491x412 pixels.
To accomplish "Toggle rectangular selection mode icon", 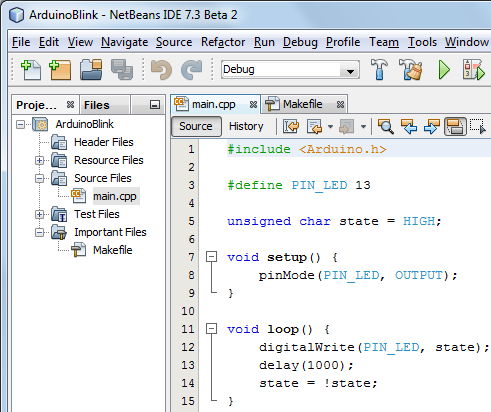I will [478, 127].
